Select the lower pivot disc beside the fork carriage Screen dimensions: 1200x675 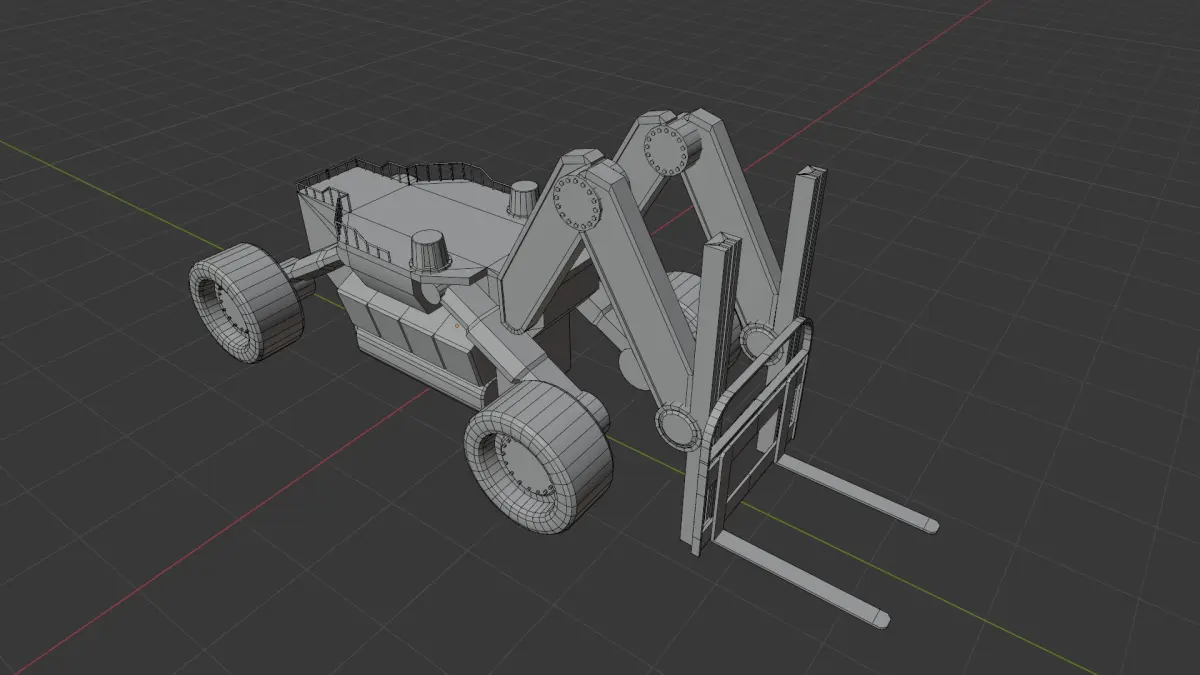tap(677, 427)
